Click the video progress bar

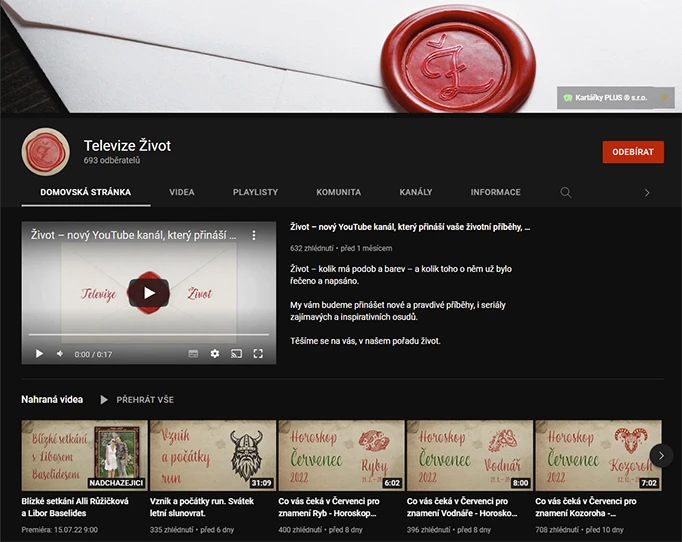(x=149, y=335)
